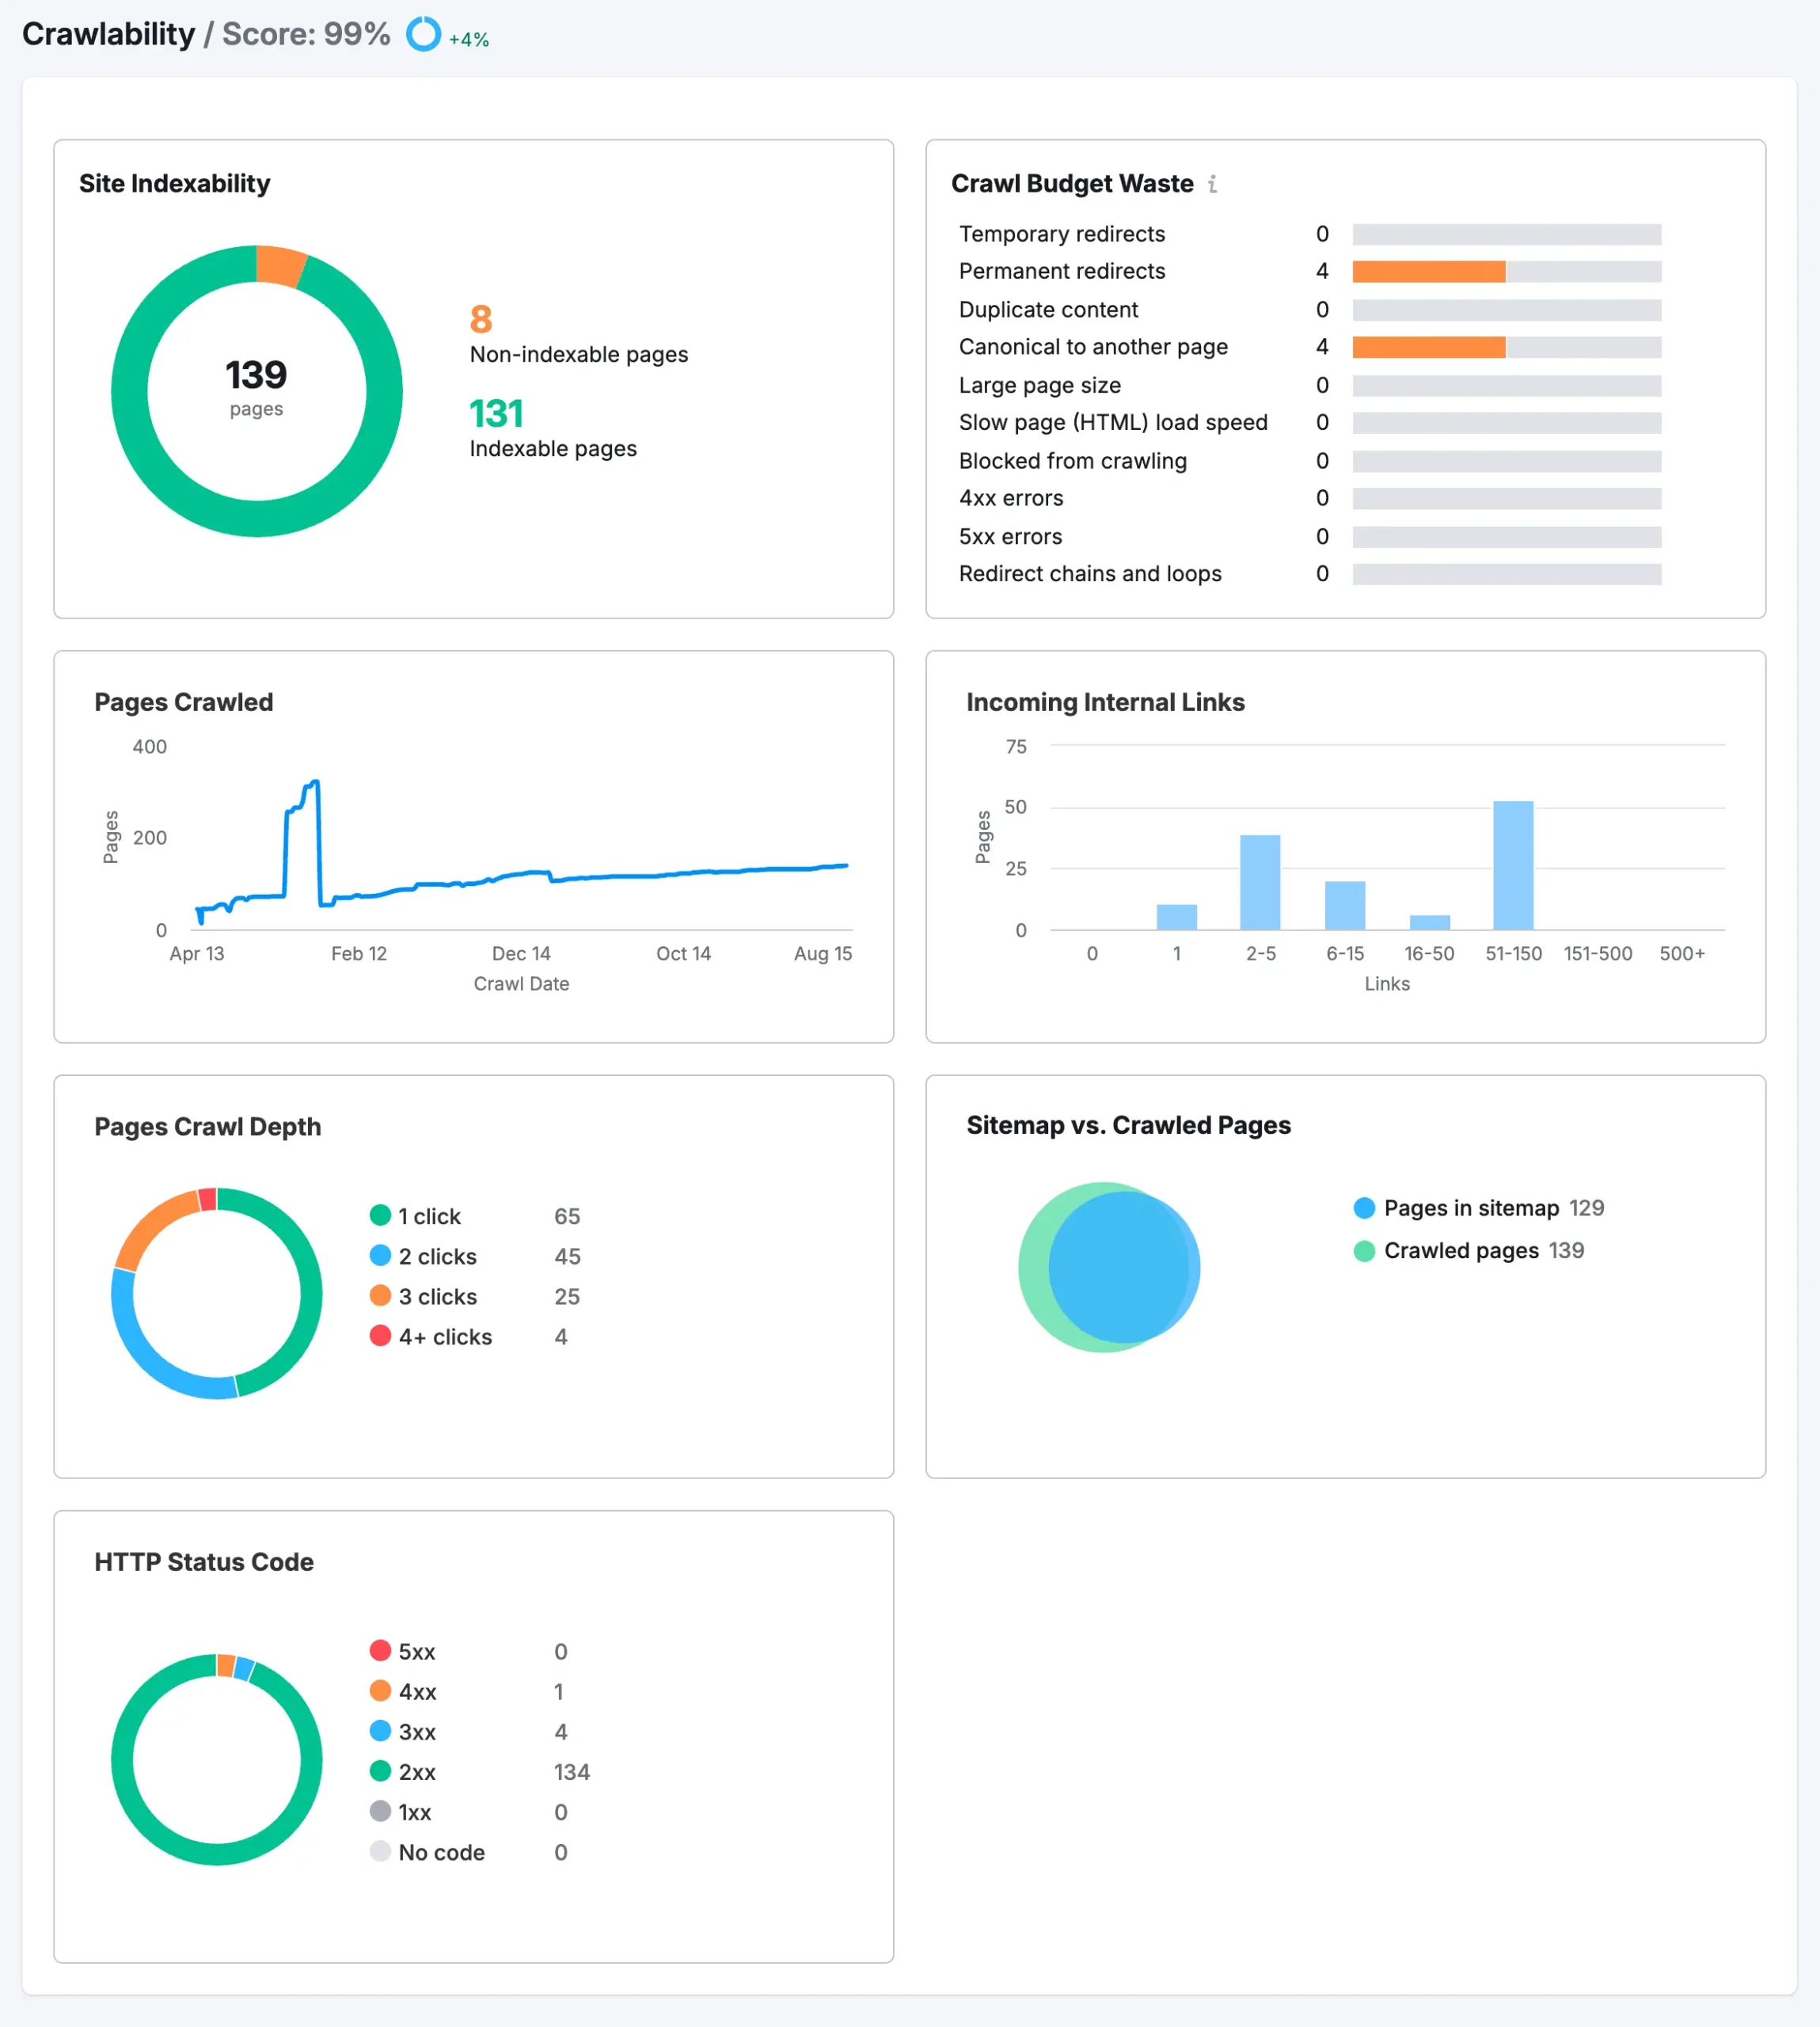The height and width of the screenshot is (2027, 1820).
Task: Click the green 2xx legend dot
Action: point(381,1771)
